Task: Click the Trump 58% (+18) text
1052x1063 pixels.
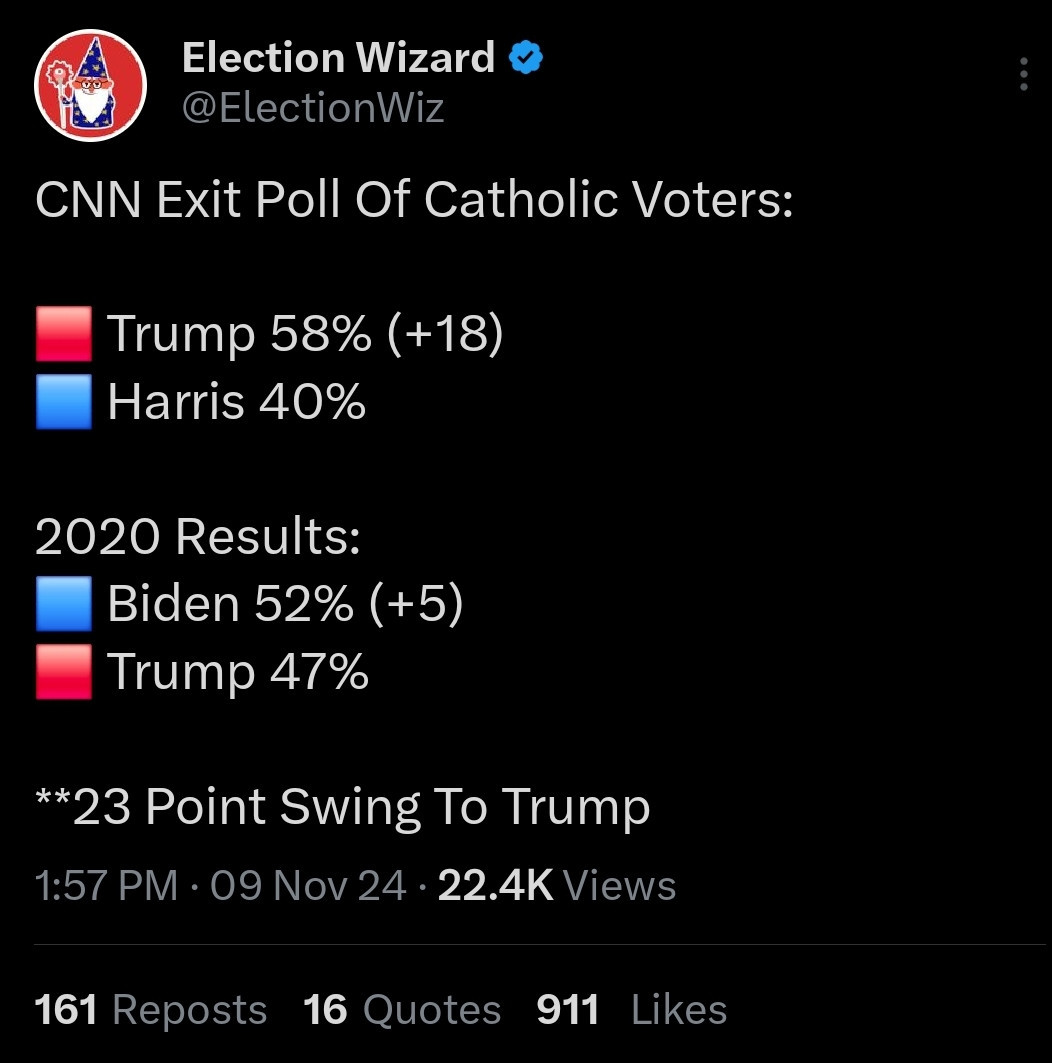Action: point(305,334)
